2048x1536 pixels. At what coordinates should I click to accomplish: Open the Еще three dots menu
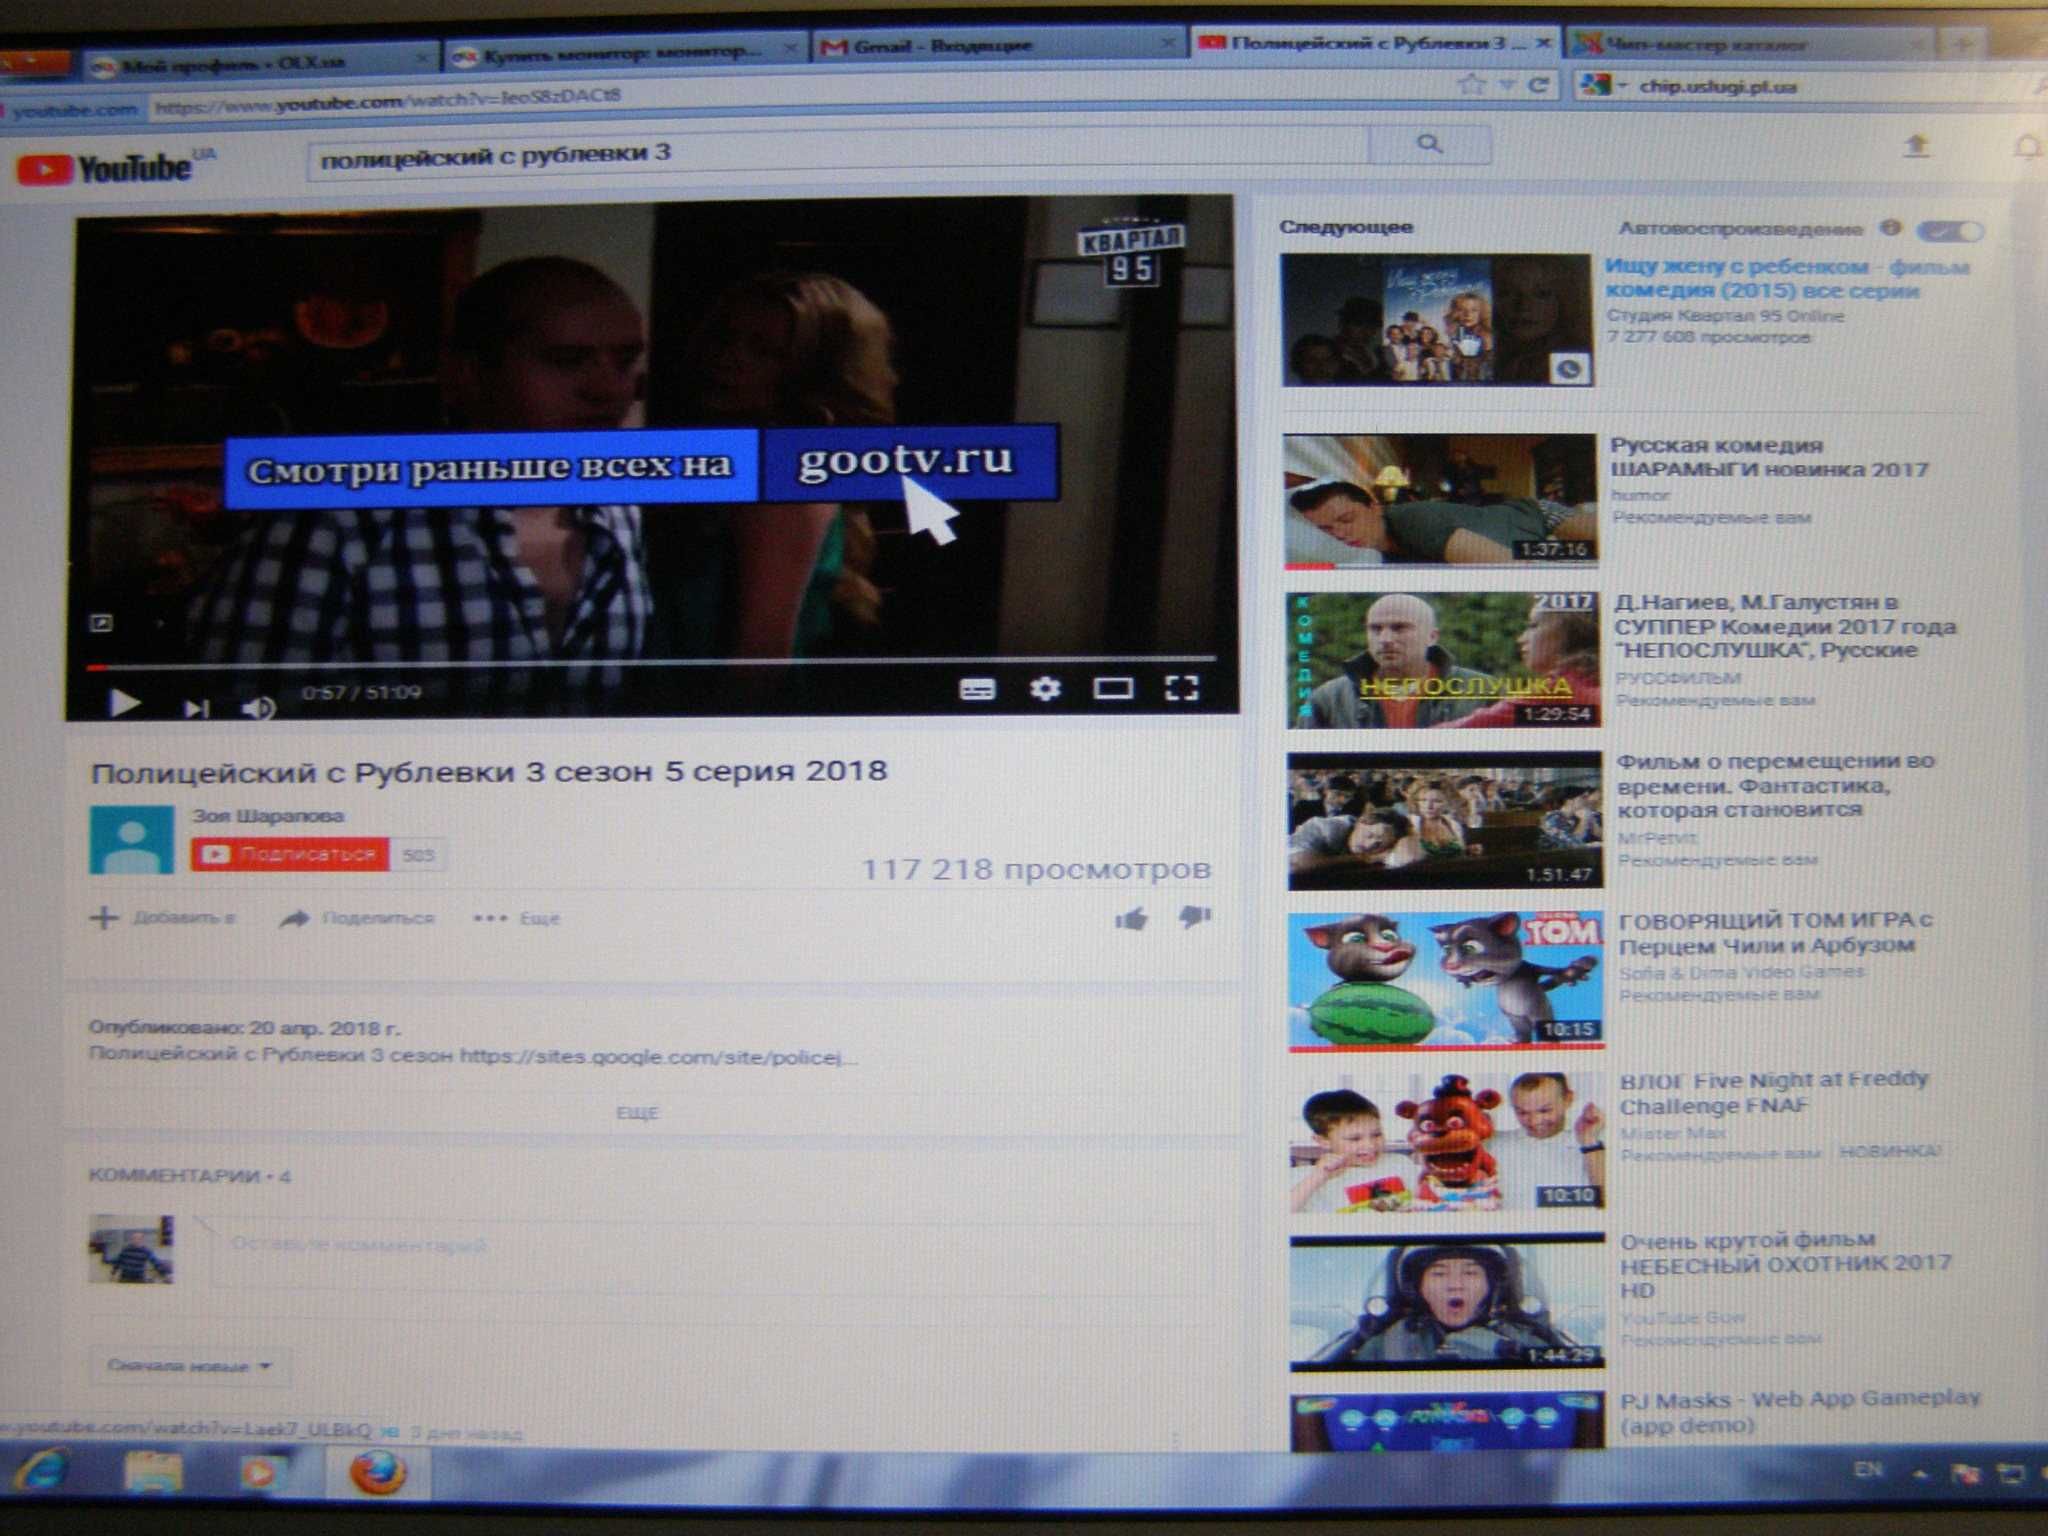point(516,918)
